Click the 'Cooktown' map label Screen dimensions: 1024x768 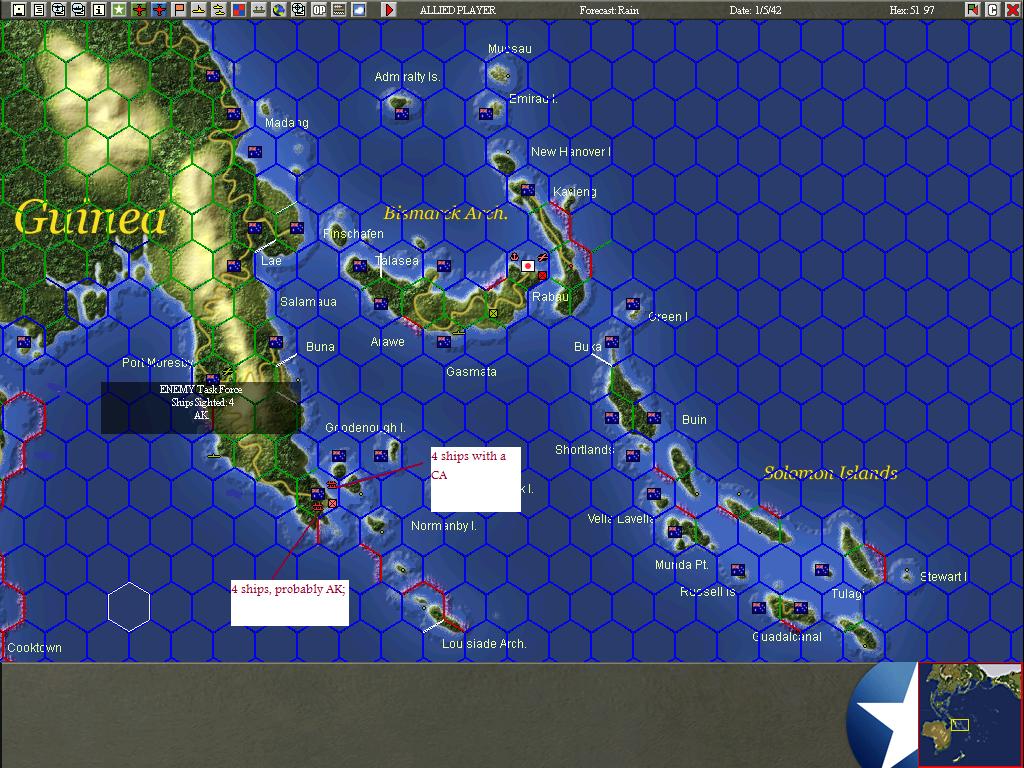pos(35,648)
